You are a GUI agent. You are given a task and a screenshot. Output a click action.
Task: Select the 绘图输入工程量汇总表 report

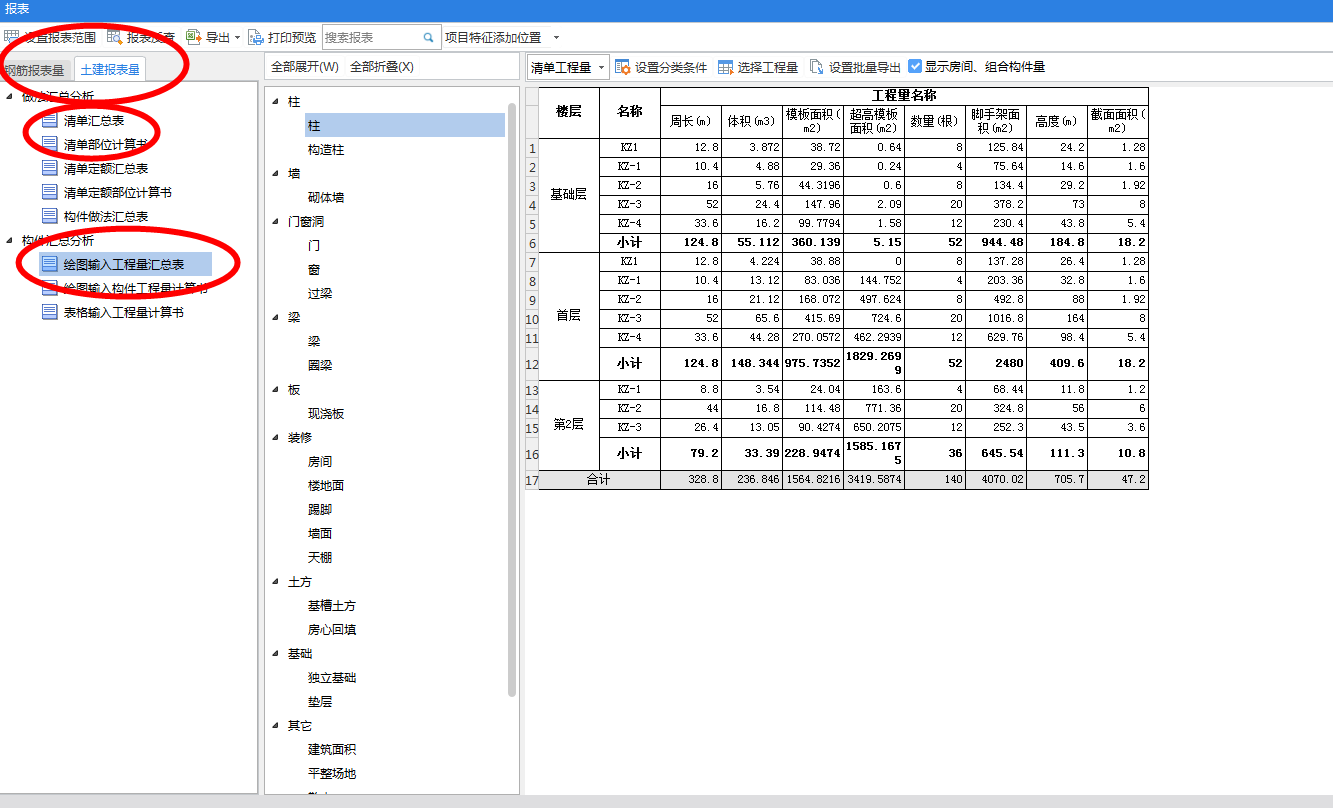(x=124, y=264)
